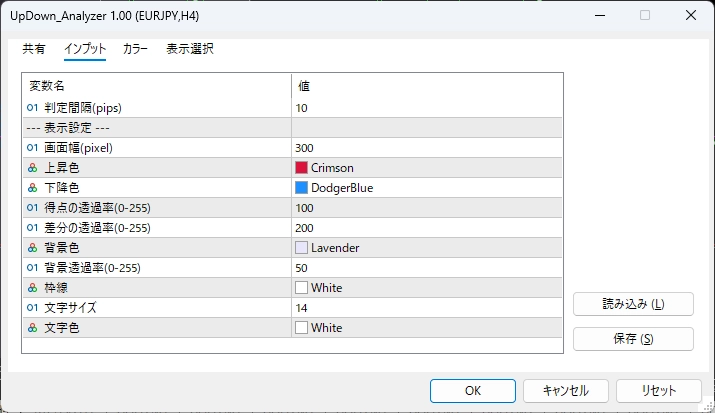This screenshot has height=415, width=715.
Task: Open the カラー tab
Action: click(x=135, y=48)
